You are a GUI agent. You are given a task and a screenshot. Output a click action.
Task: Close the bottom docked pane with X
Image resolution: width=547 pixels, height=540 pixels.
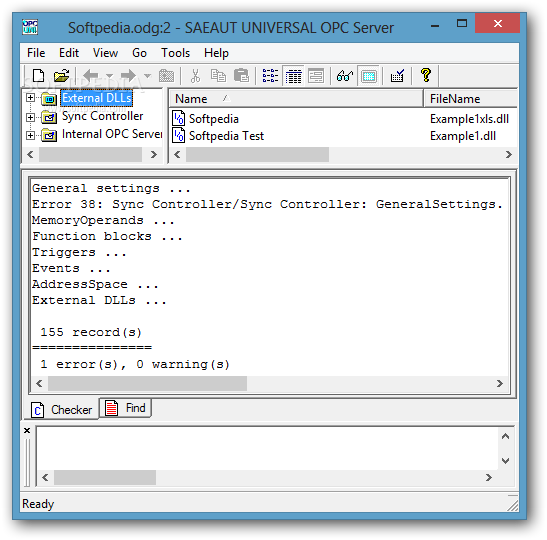pyautogui.click(x=27, y=430)
